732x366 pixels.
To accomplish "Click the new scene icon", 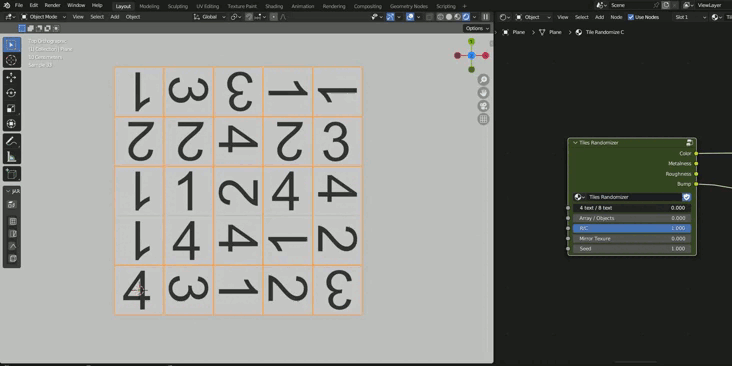I will 666,5.
